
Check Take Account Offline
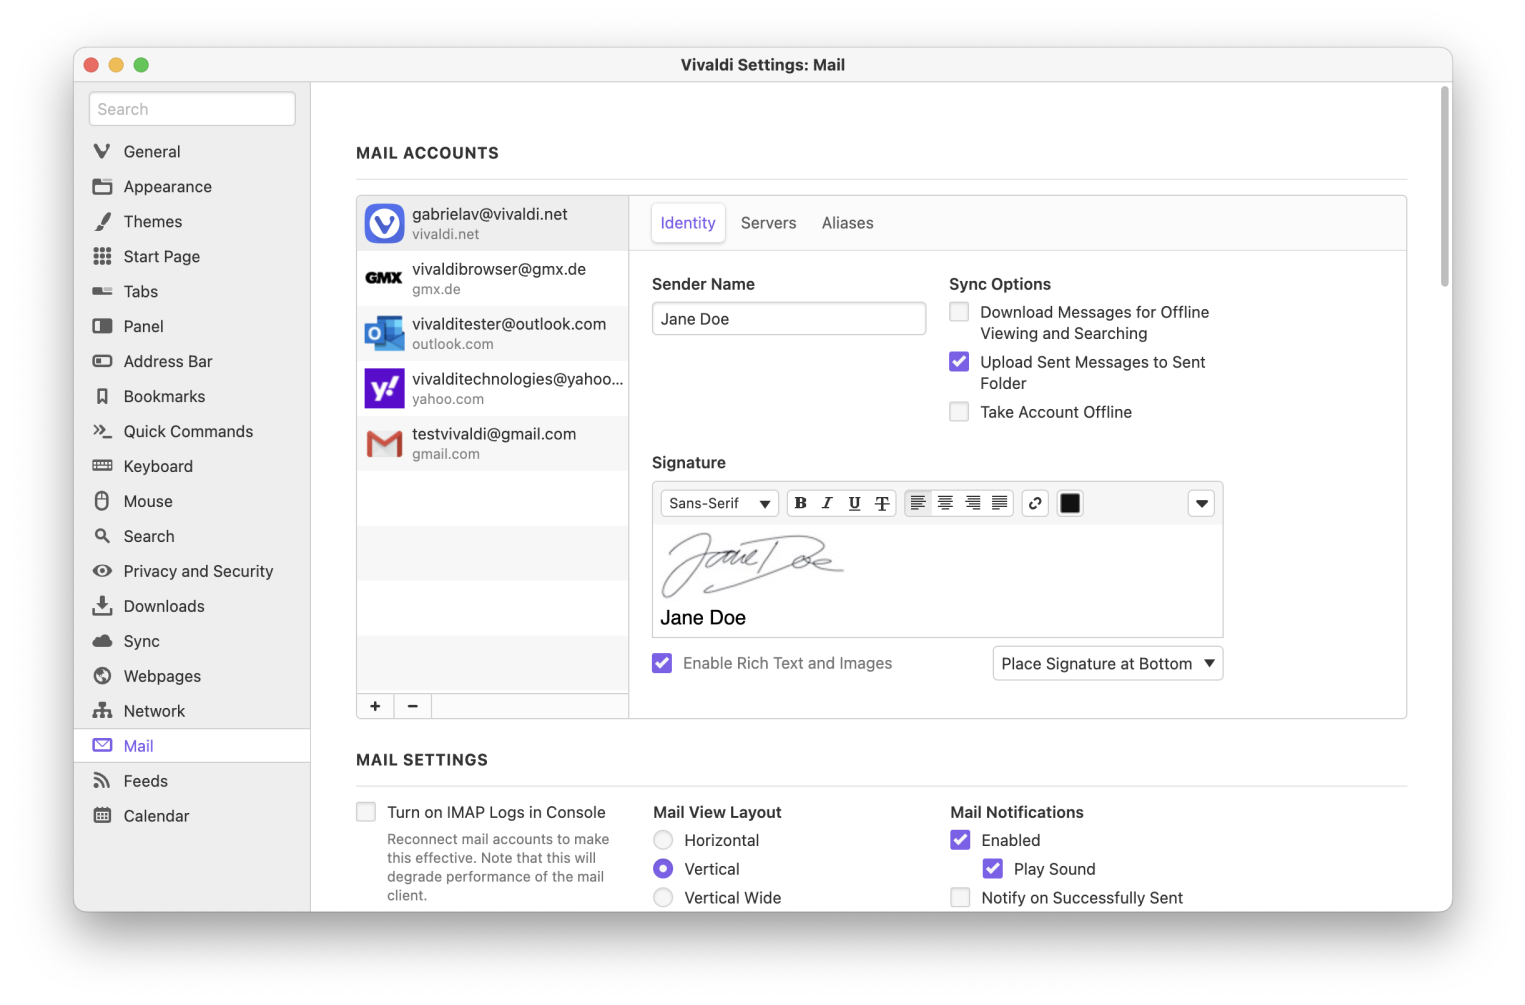(959, 411)
